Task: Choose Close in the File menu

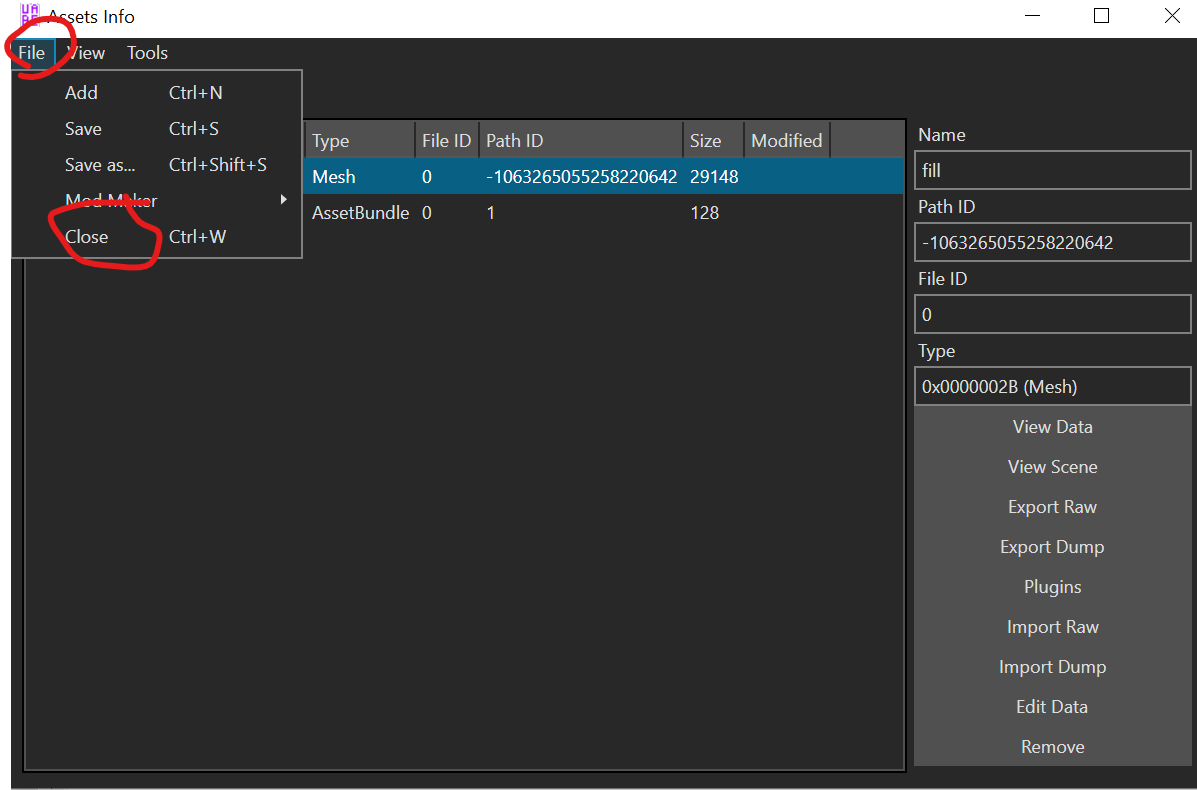Action: [x=157, y=237]
